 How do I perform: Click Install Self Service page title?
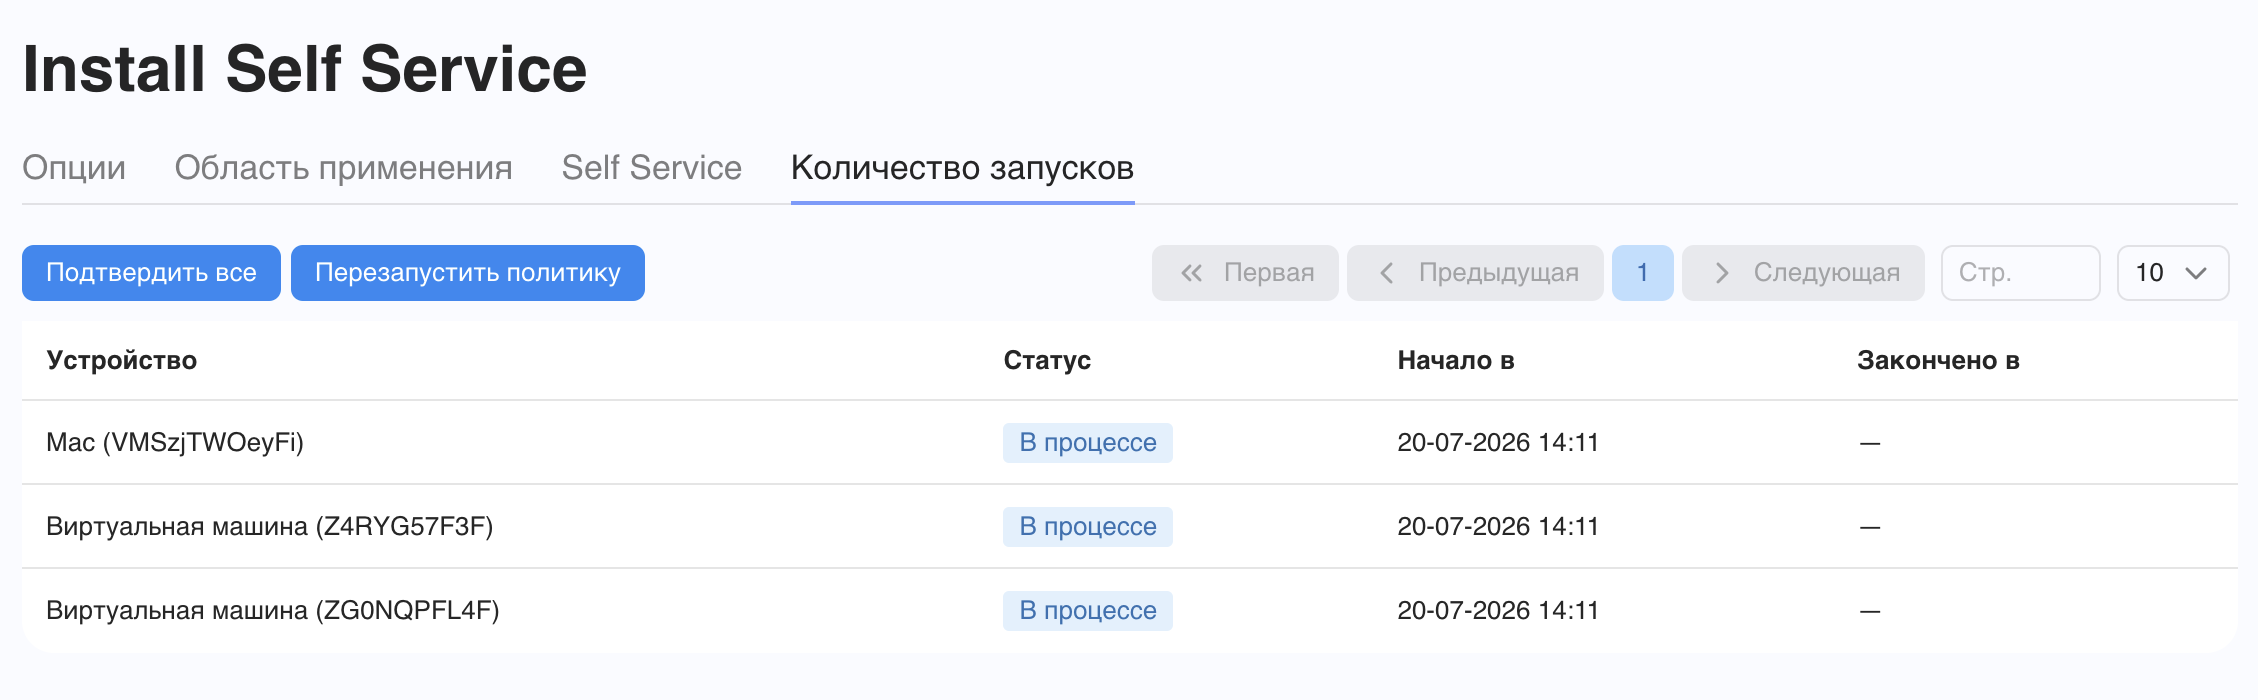305,69
